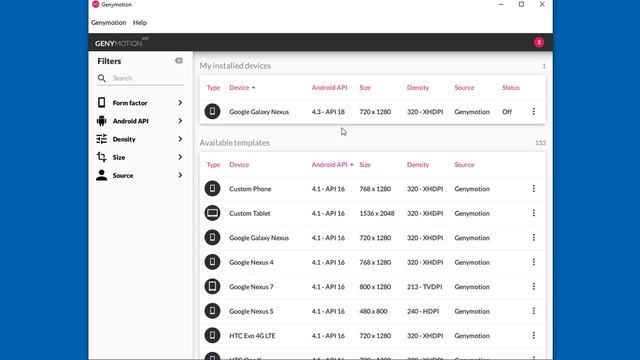Click the Custom Tablet device type icon

[212, 213]
